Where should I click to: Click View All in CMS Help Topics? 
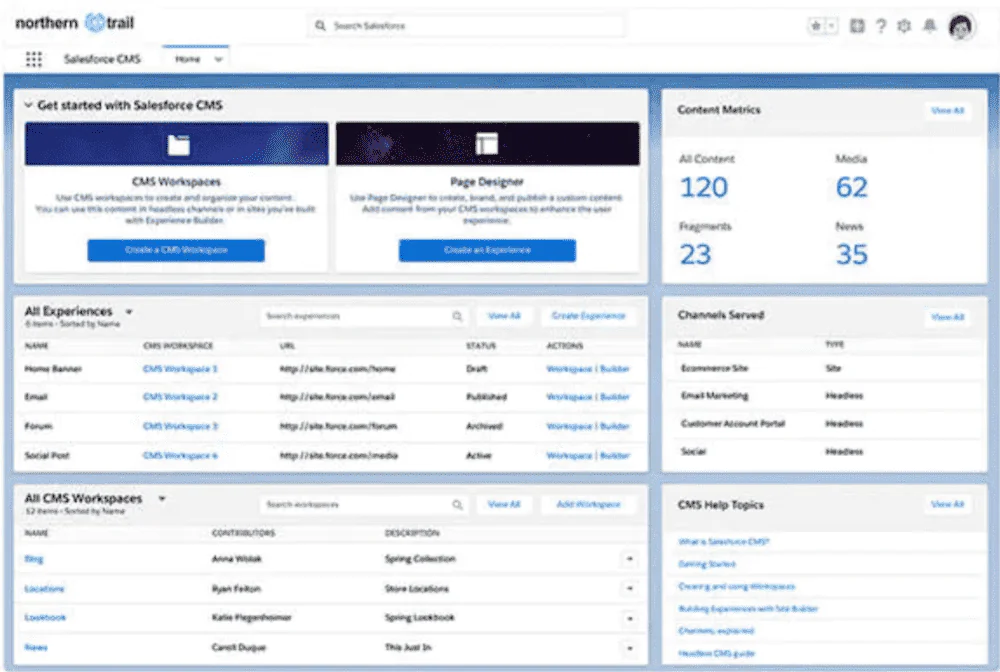coord(947,504)
